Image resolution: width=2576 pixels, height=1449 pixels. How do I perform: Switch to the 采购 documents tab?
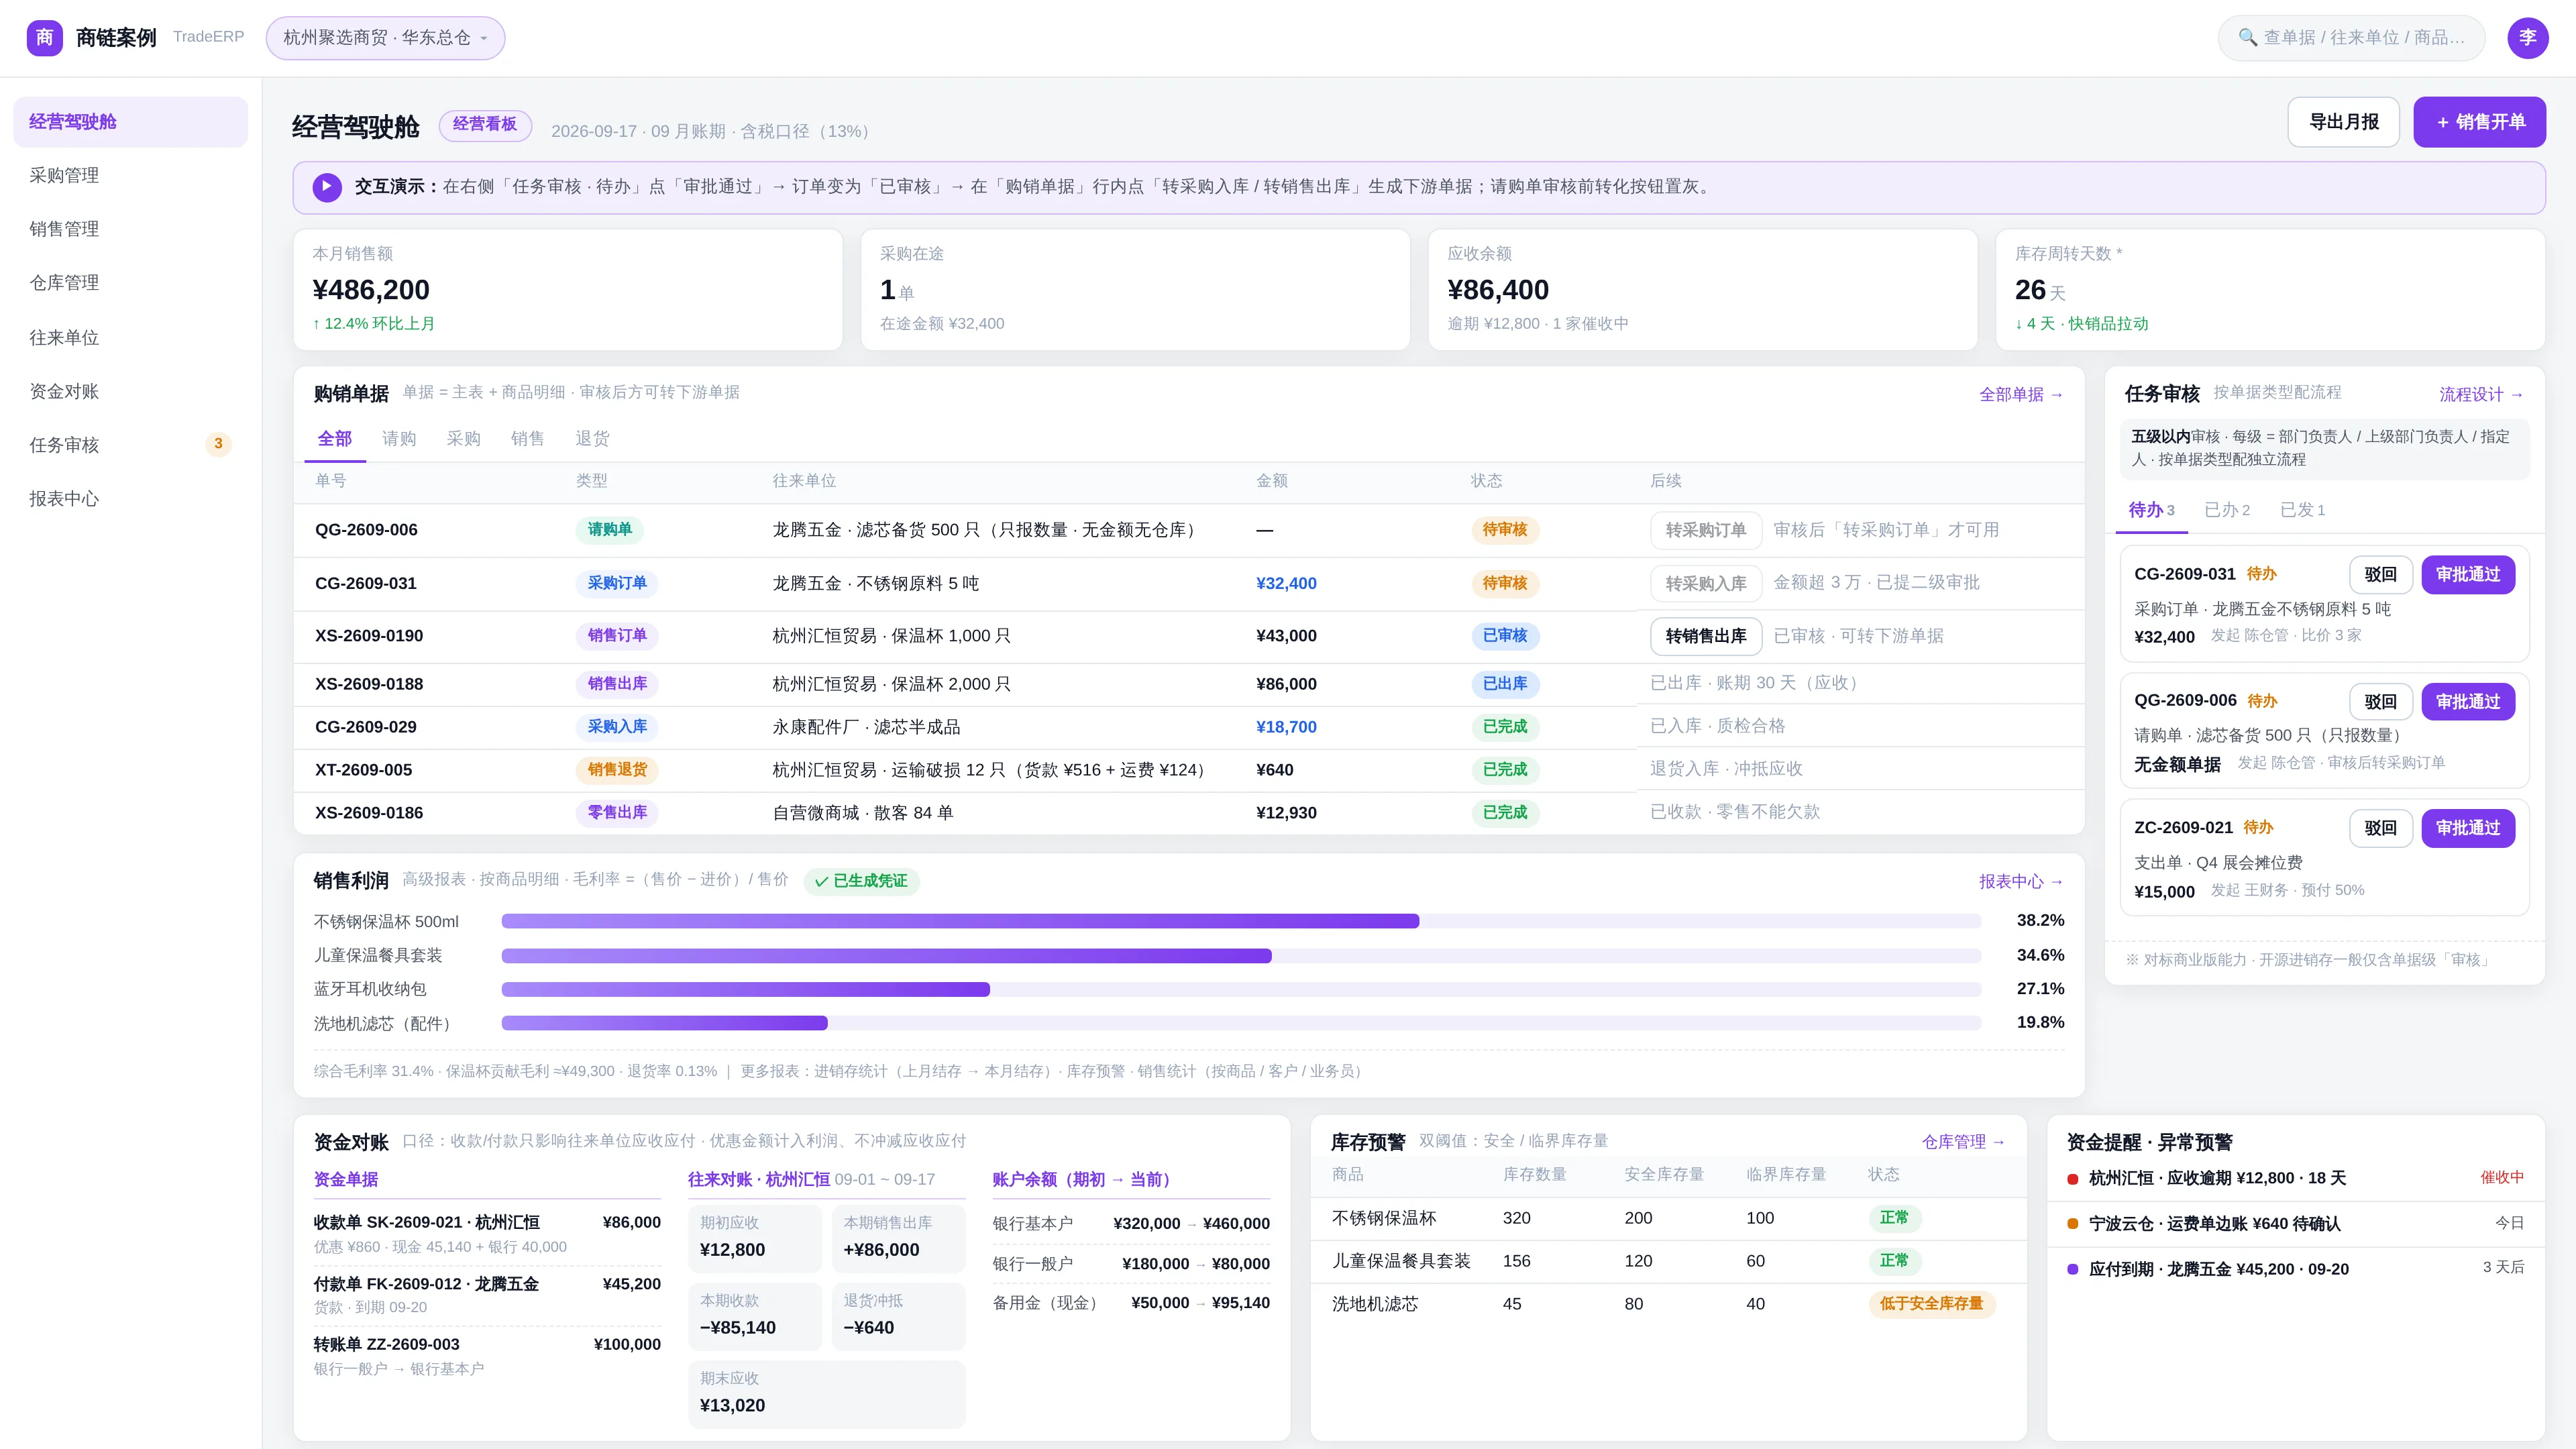[463, 439]
